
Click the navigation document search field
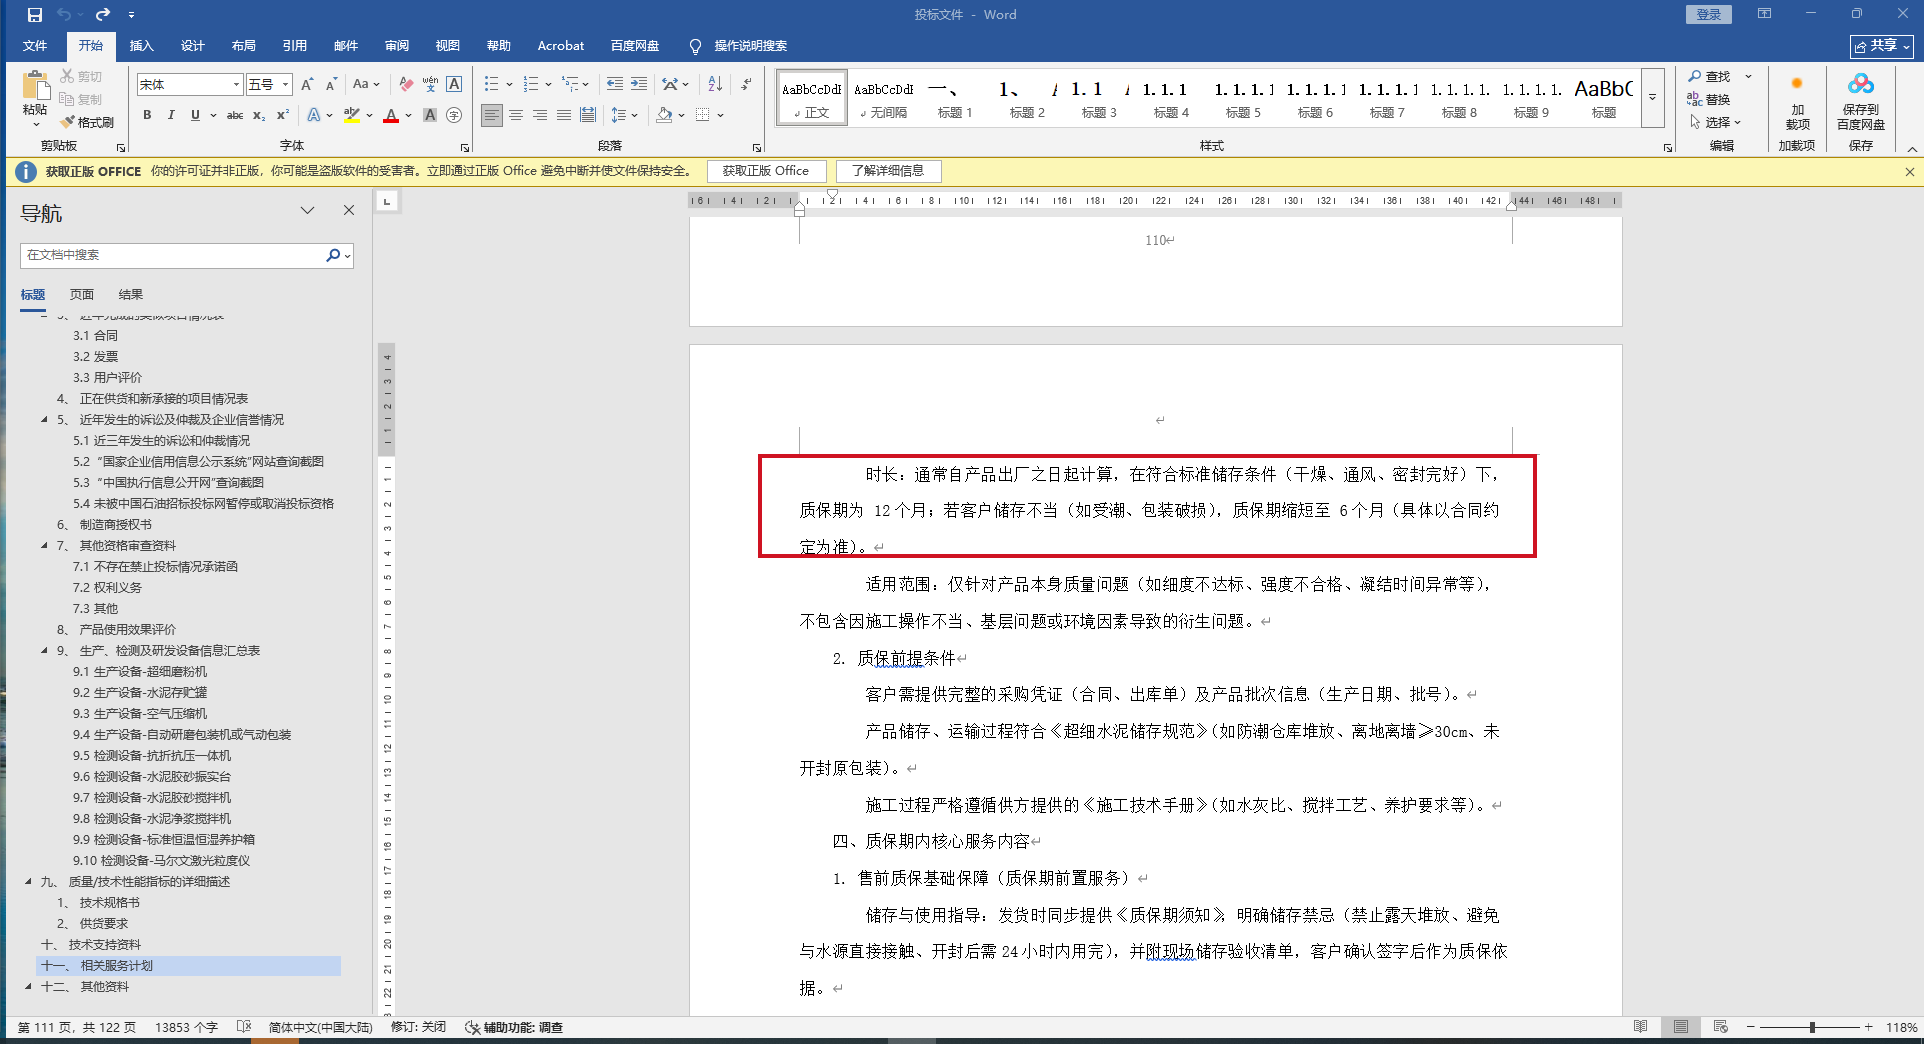[x=172, y=255]
